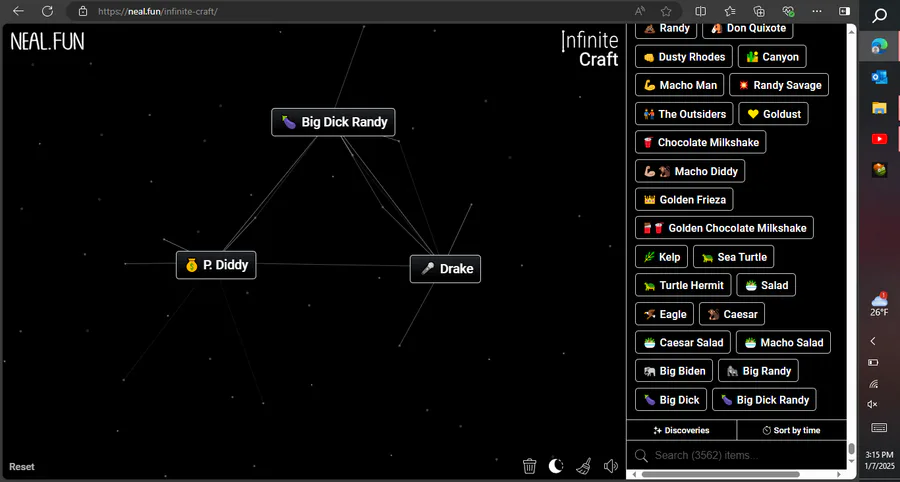Click the NEAL.FUN logo
This screenshot has width=900, height=482.
point(47,41)
